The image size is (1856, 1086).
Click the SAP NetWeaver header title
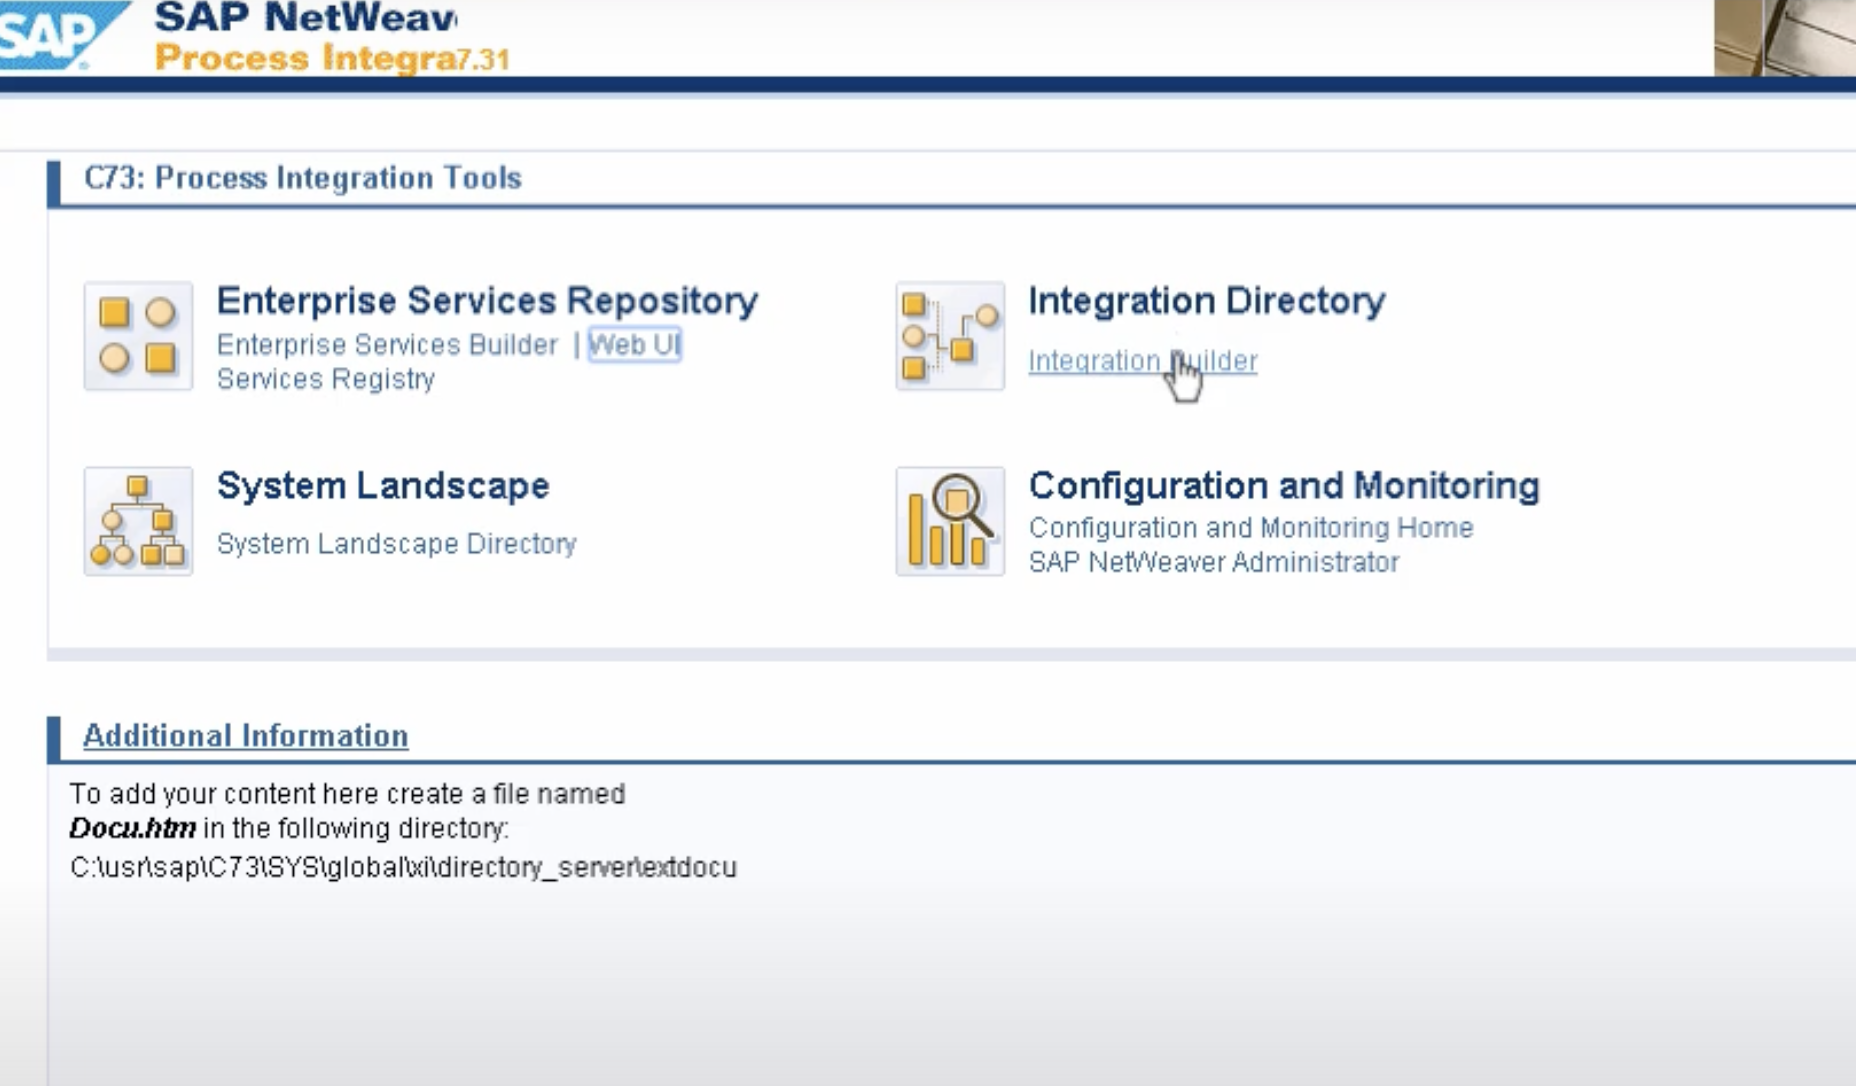click(306, 17)
